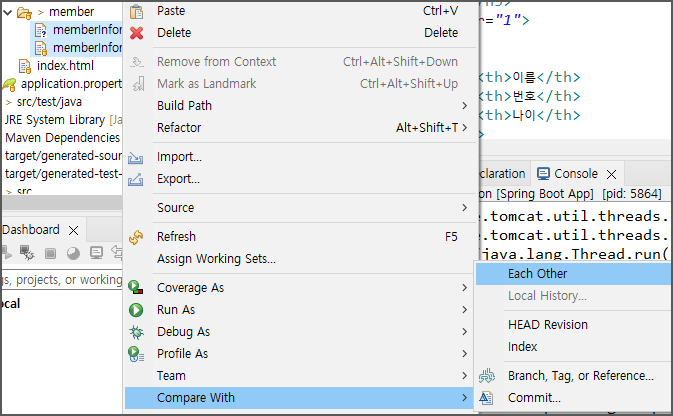Expand the Run As submenu arrow
Screen dimensions: 673x416
pos(464,310)
